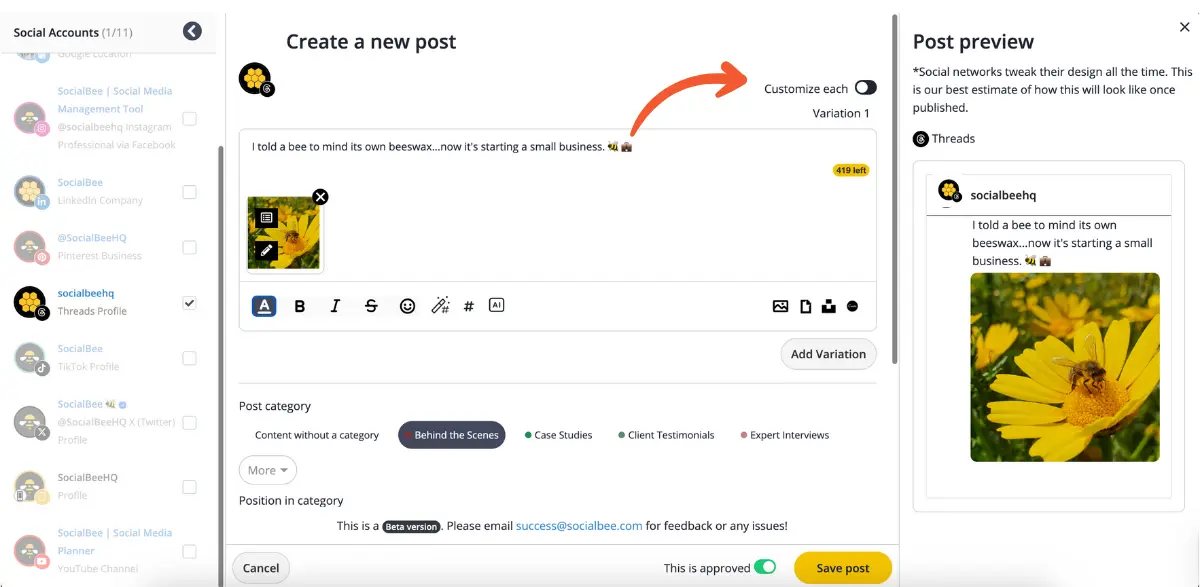Toggle bold text formatting
Image resolution: width=1200 pixels, height=587 pixels.
(299, 306)
